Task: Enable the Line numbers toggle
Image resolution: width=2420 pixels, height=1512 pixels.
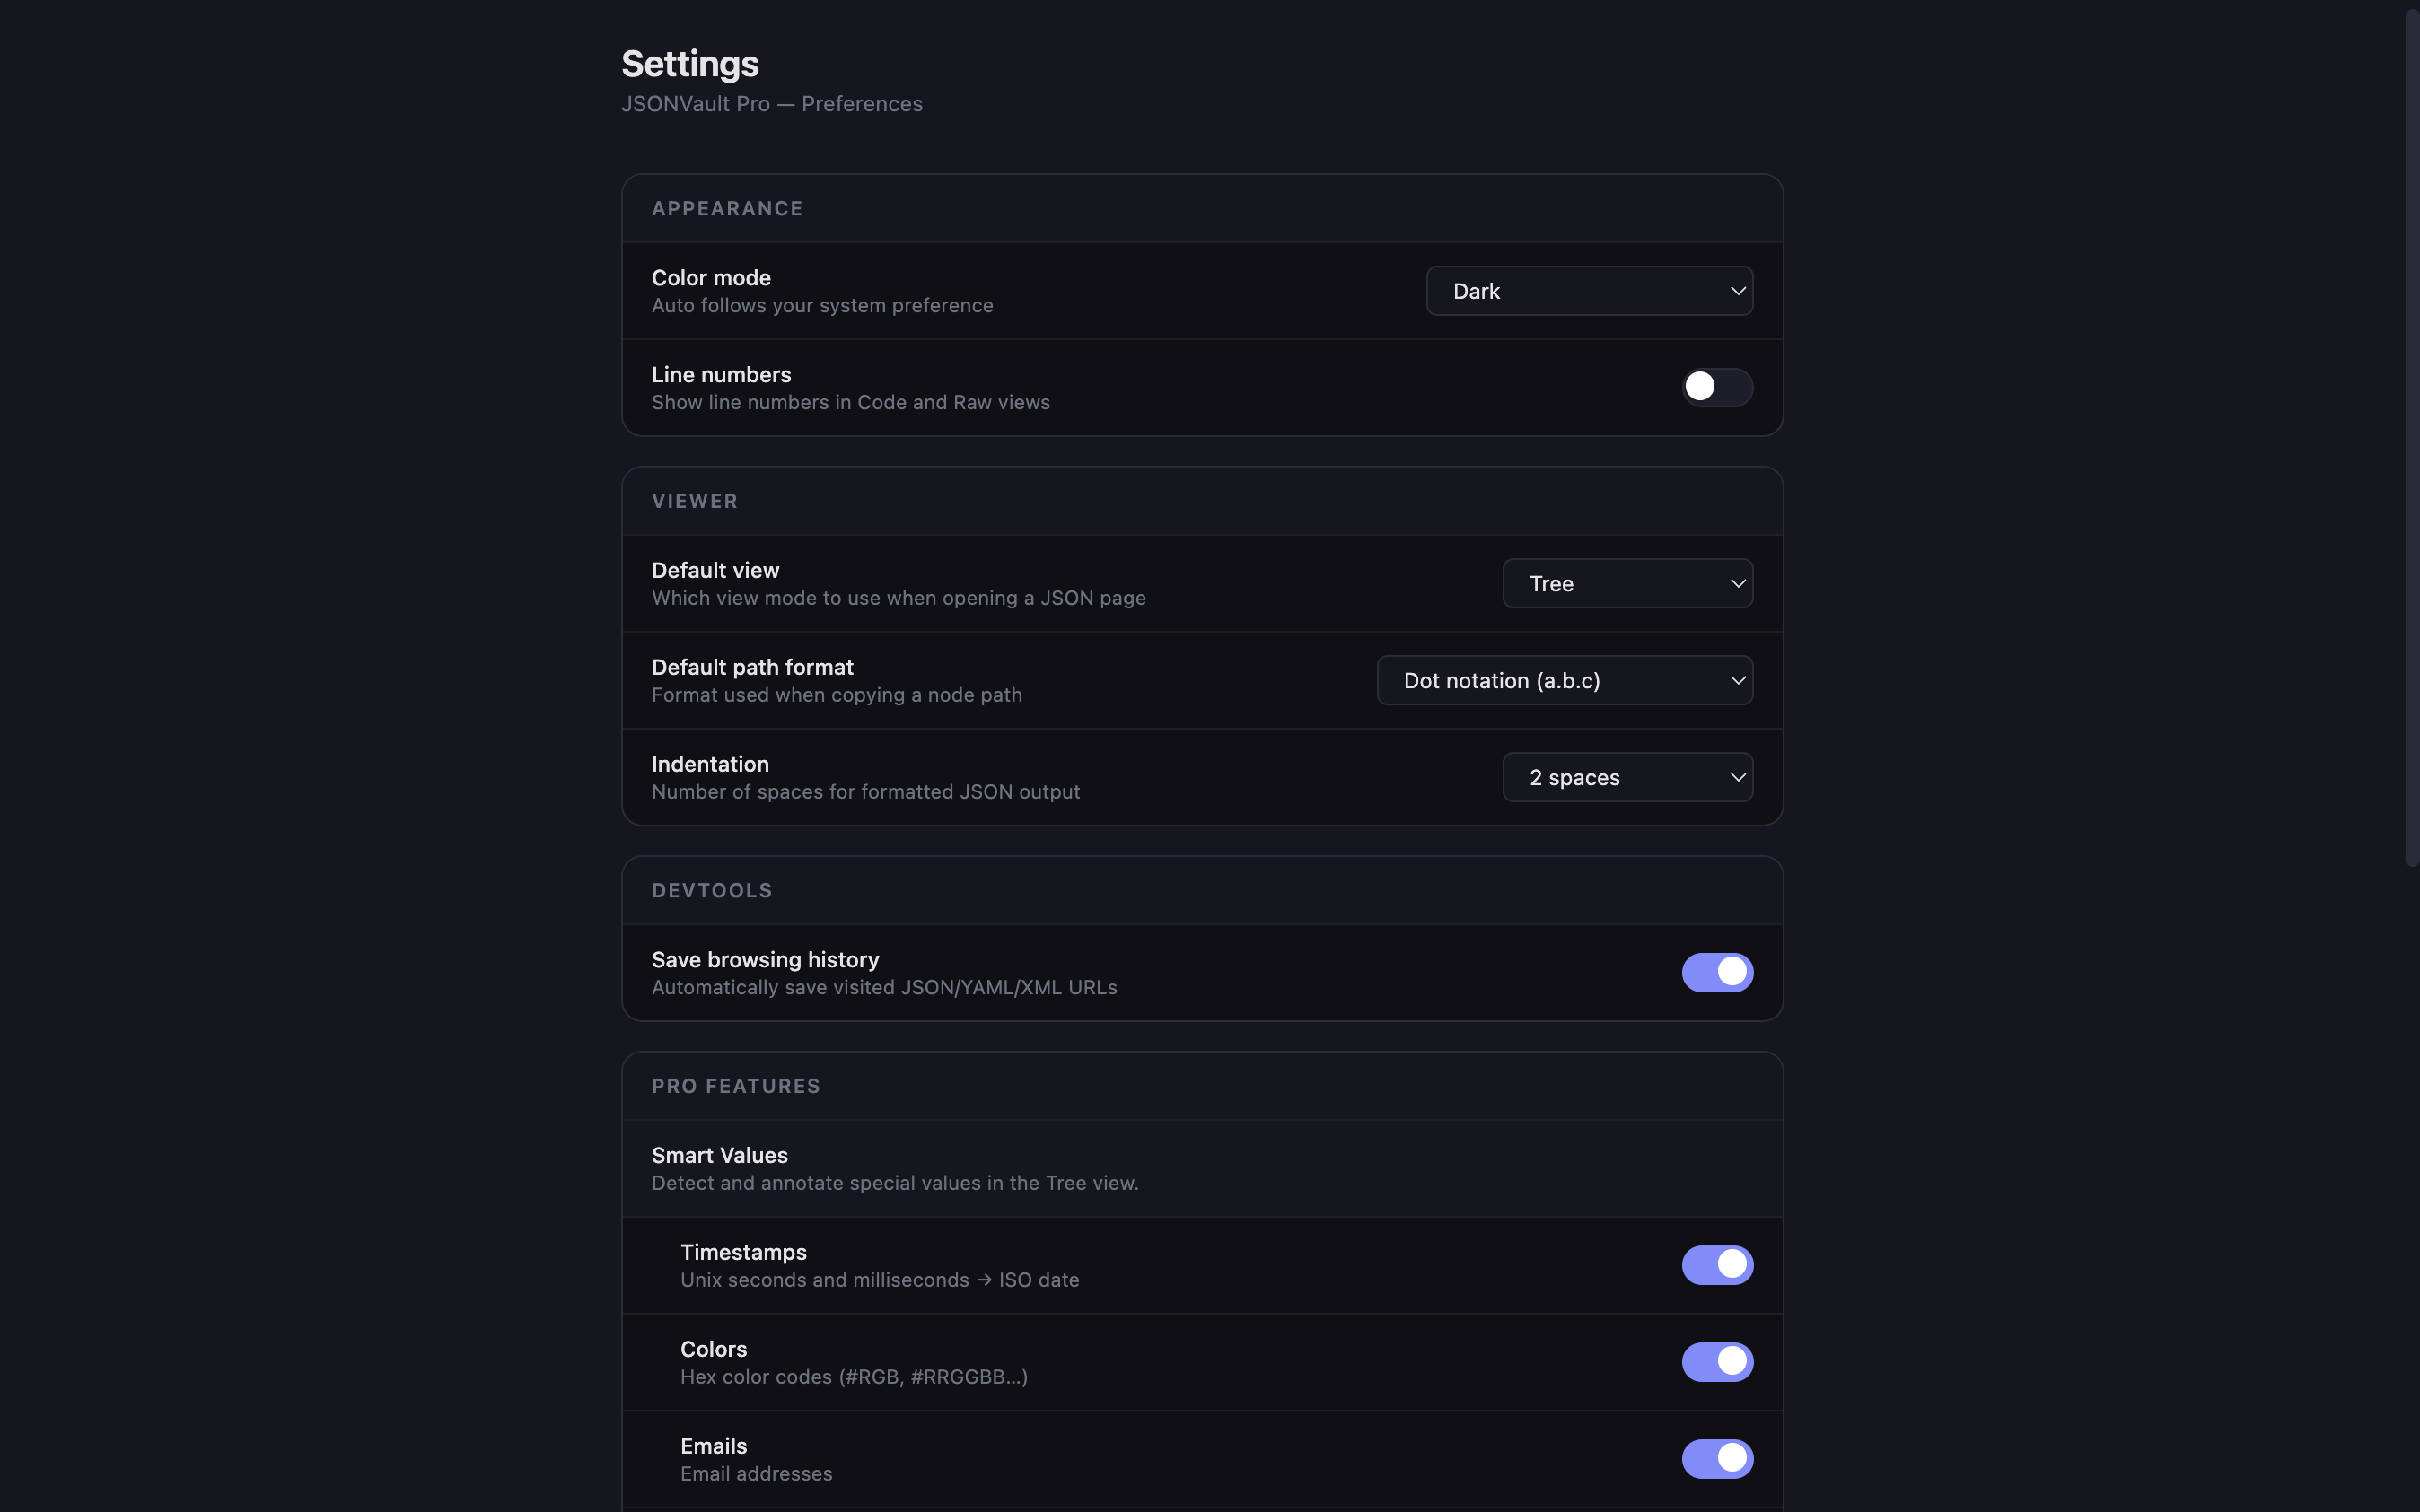Action: (1716, 387)
